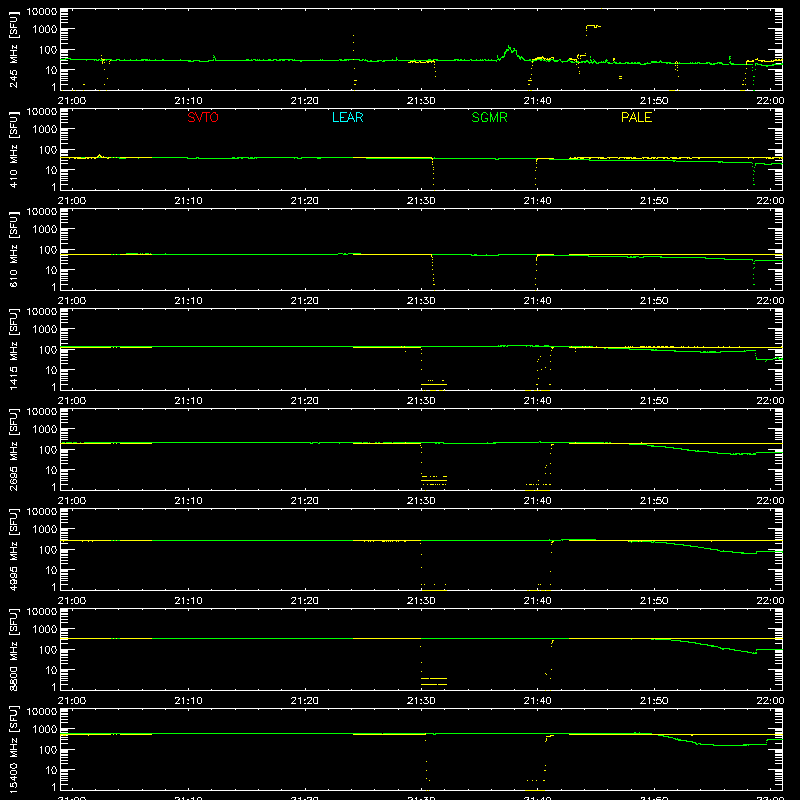Click 22:00 tick label under 610 MHz plot
The height and width of the screenshot is (800, 800).
pyautogui.click(x=770, y=301)
